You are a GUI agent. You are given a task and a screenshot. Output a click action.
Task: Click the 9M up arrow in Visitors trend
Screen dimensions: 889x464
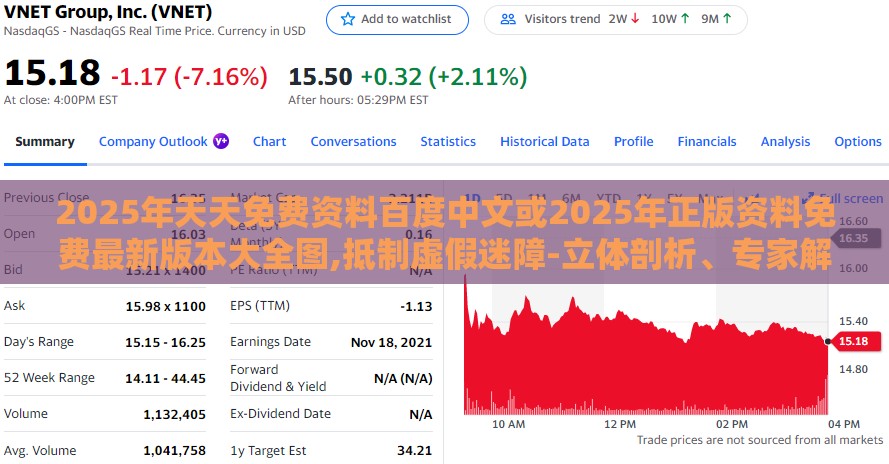(727, 19)
